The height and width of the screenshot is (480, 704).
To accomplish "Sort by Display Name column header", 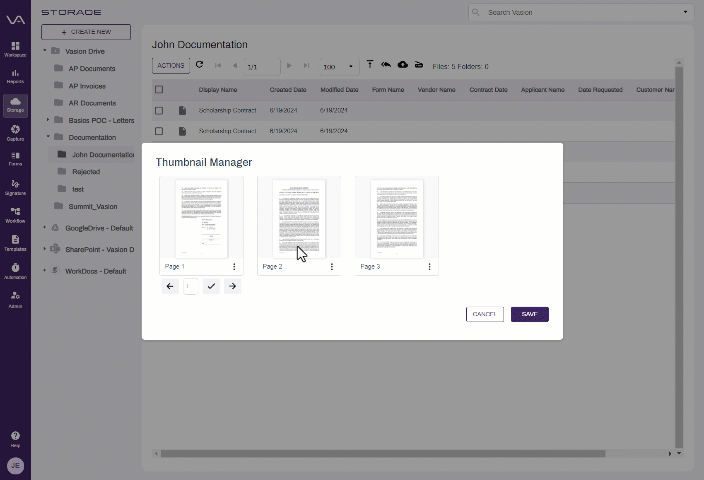I will pyautogui.click(x=218, y=90).
